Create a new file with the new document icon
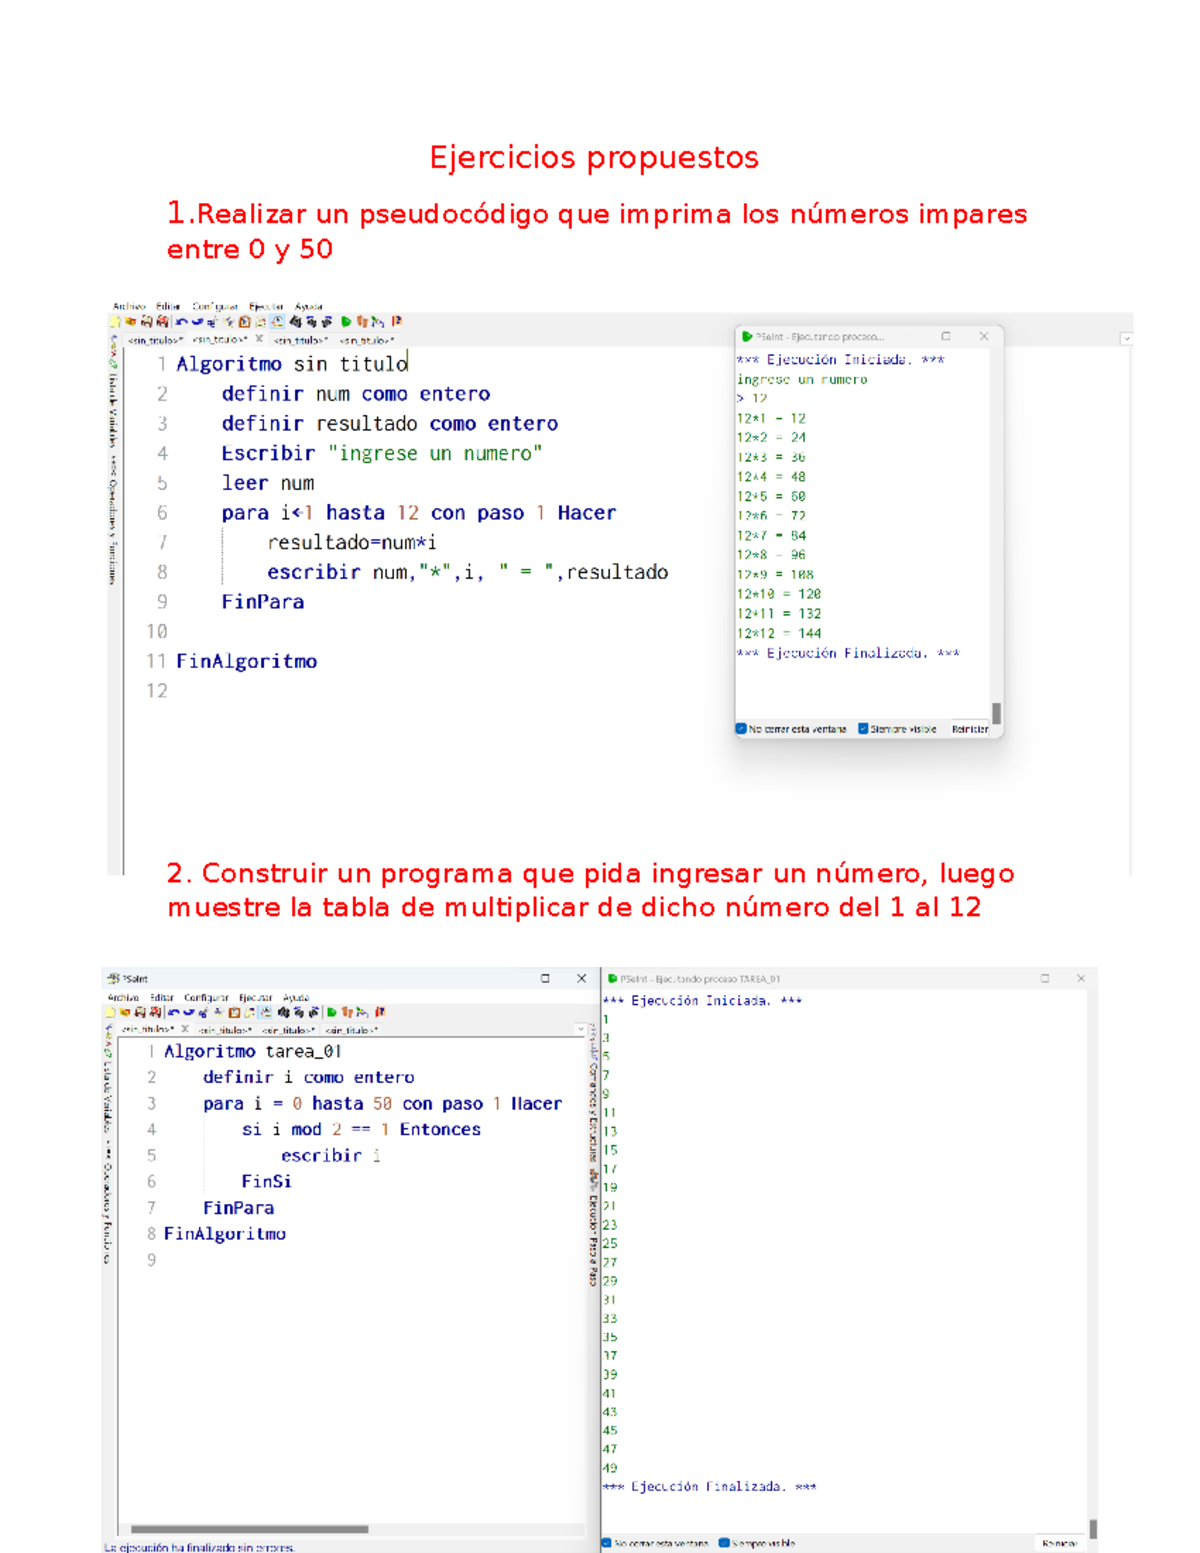This screenshot has width=1200, height=1553. click(x=116, y=321)
